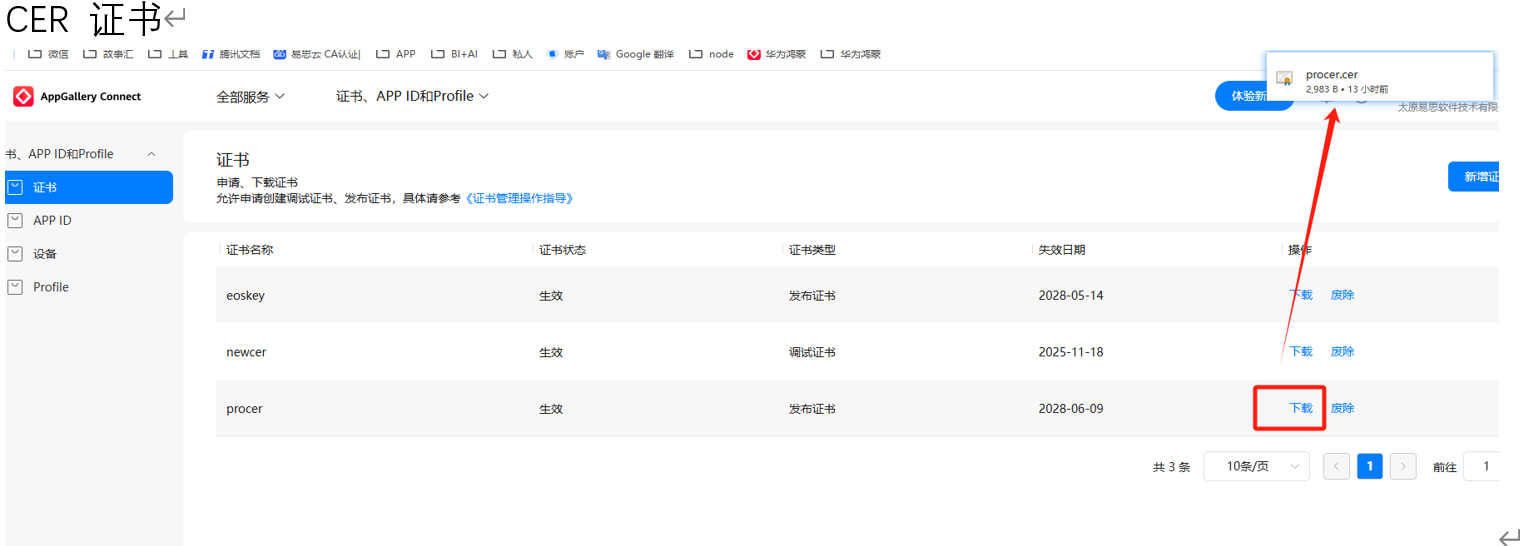The height and width of the screenshot is (546, 1521).
Task: Open the Google 翻译 bookmark icon
Action: pos(604,54)
